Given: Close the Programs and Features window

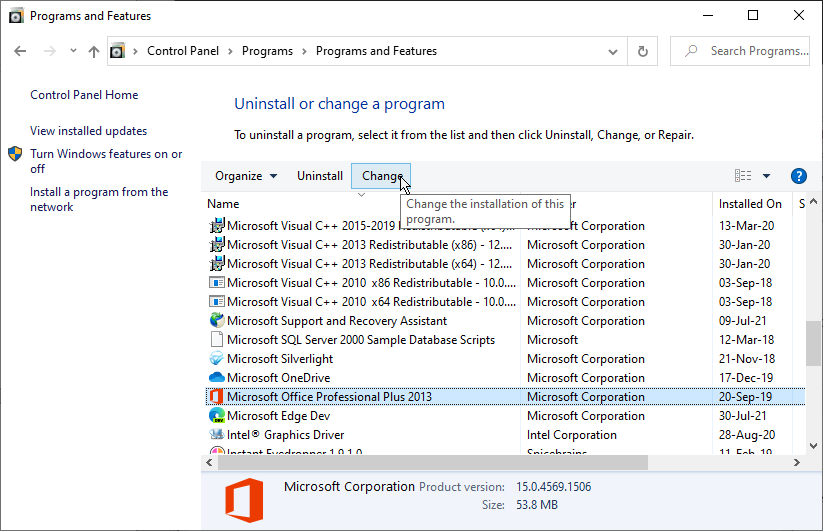Looking at the screenshot, I should tap(799, 15).
